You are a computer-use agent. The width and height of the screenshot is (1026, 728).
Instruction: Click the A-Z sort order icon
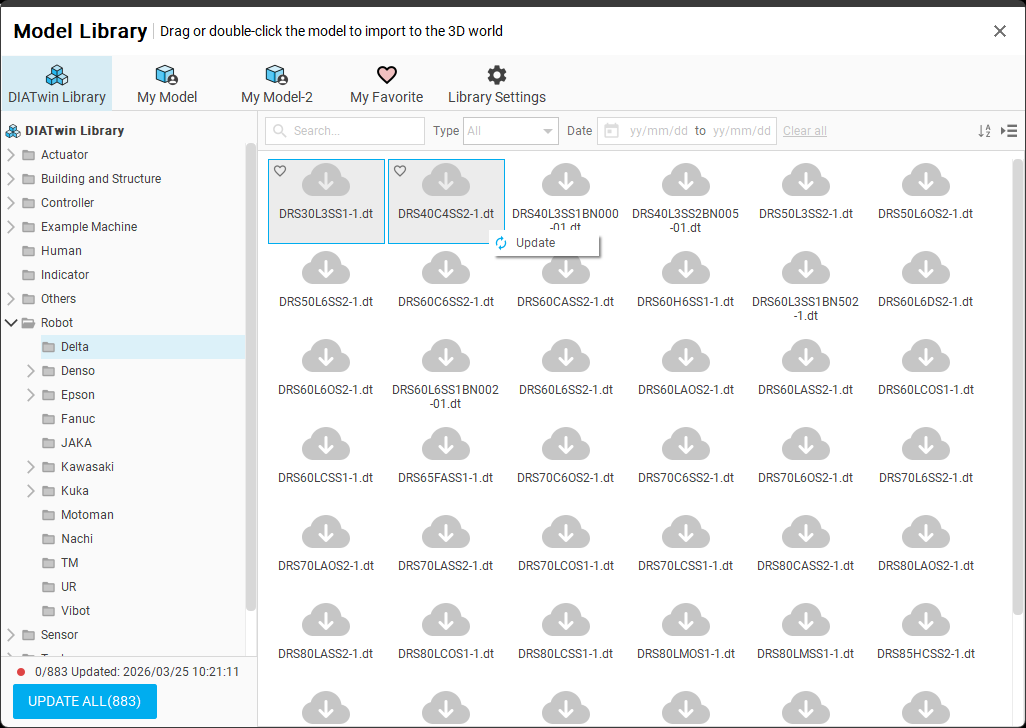pyautogui.click(x=984, y=131)
